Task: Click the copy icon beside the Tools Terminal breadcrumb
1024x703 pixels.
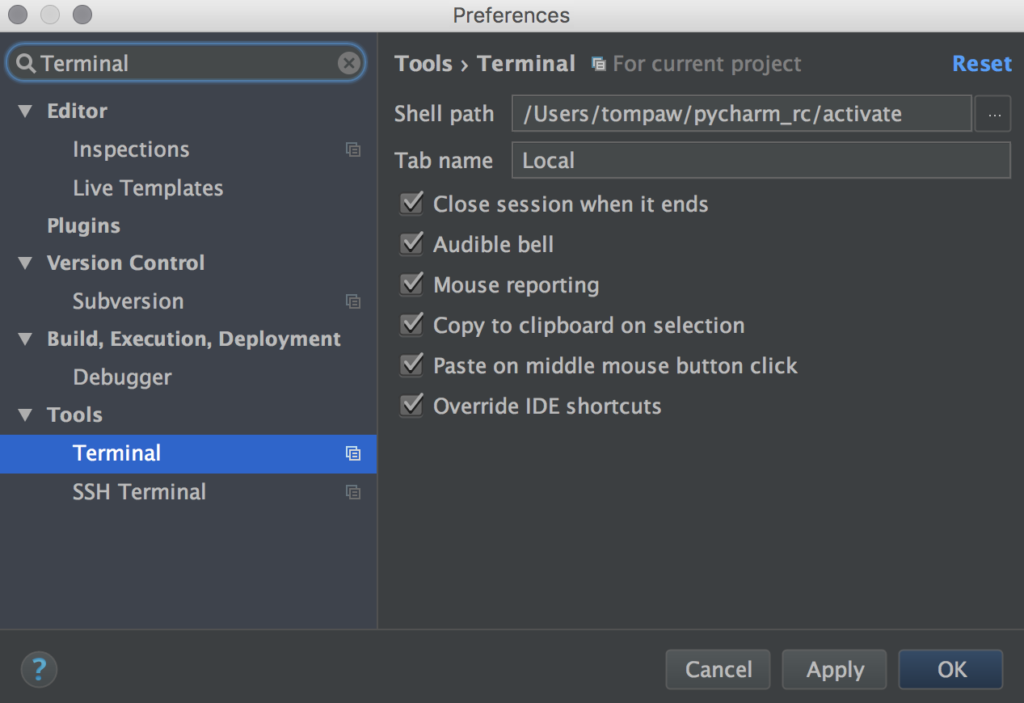Action: coord(597,63)
